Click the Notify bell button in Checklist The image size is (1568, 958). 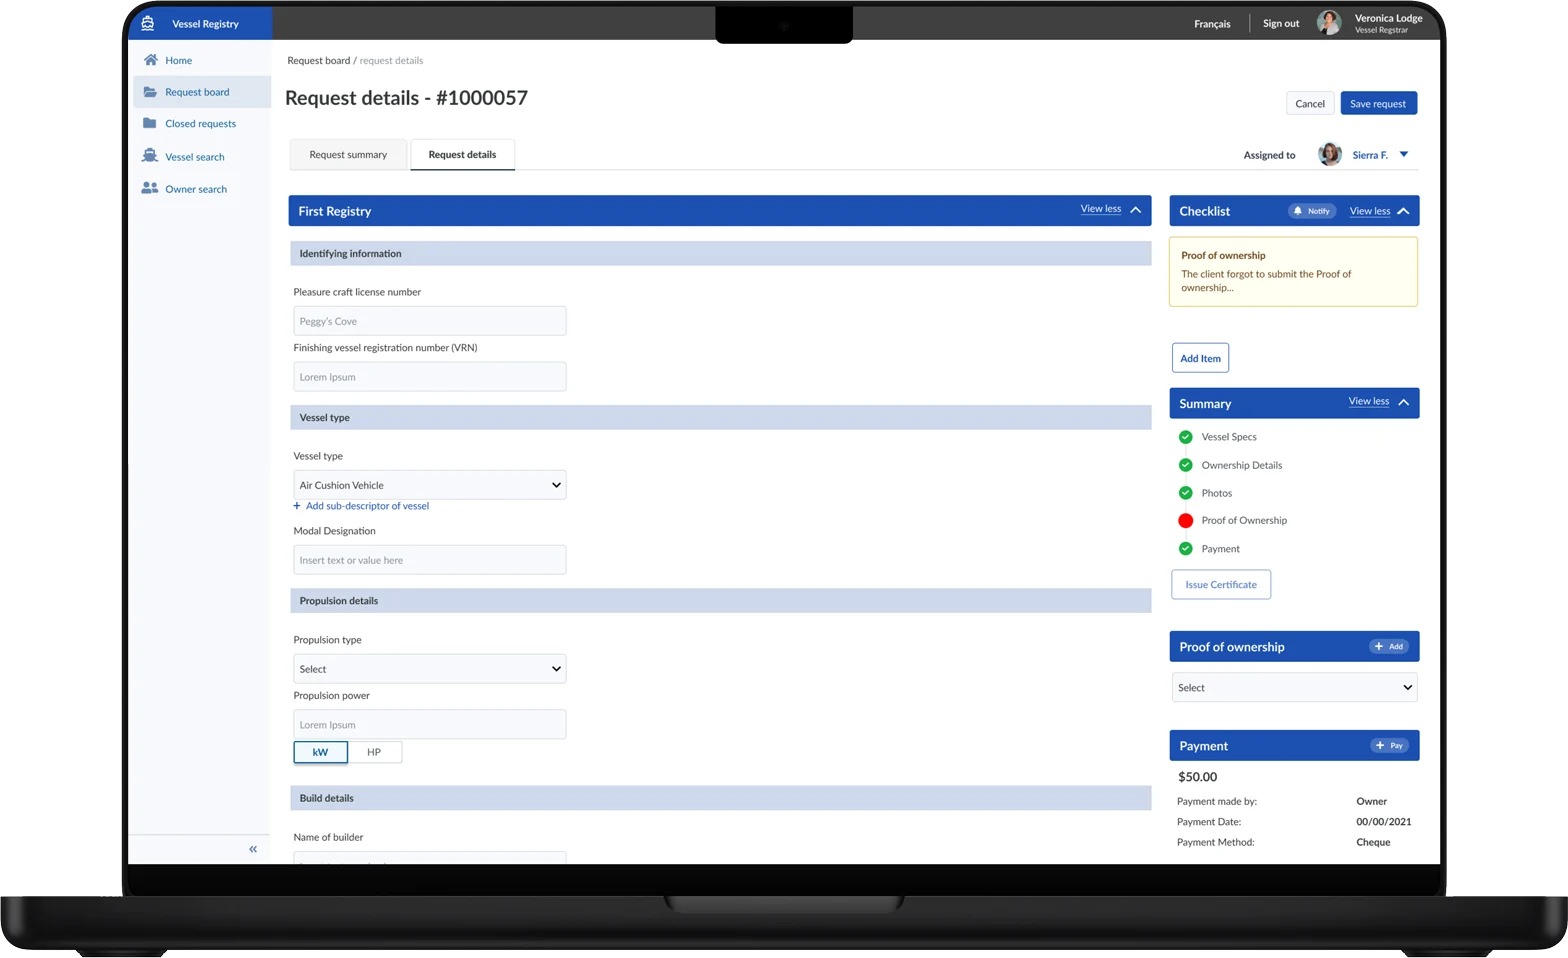click(1312, 211)
